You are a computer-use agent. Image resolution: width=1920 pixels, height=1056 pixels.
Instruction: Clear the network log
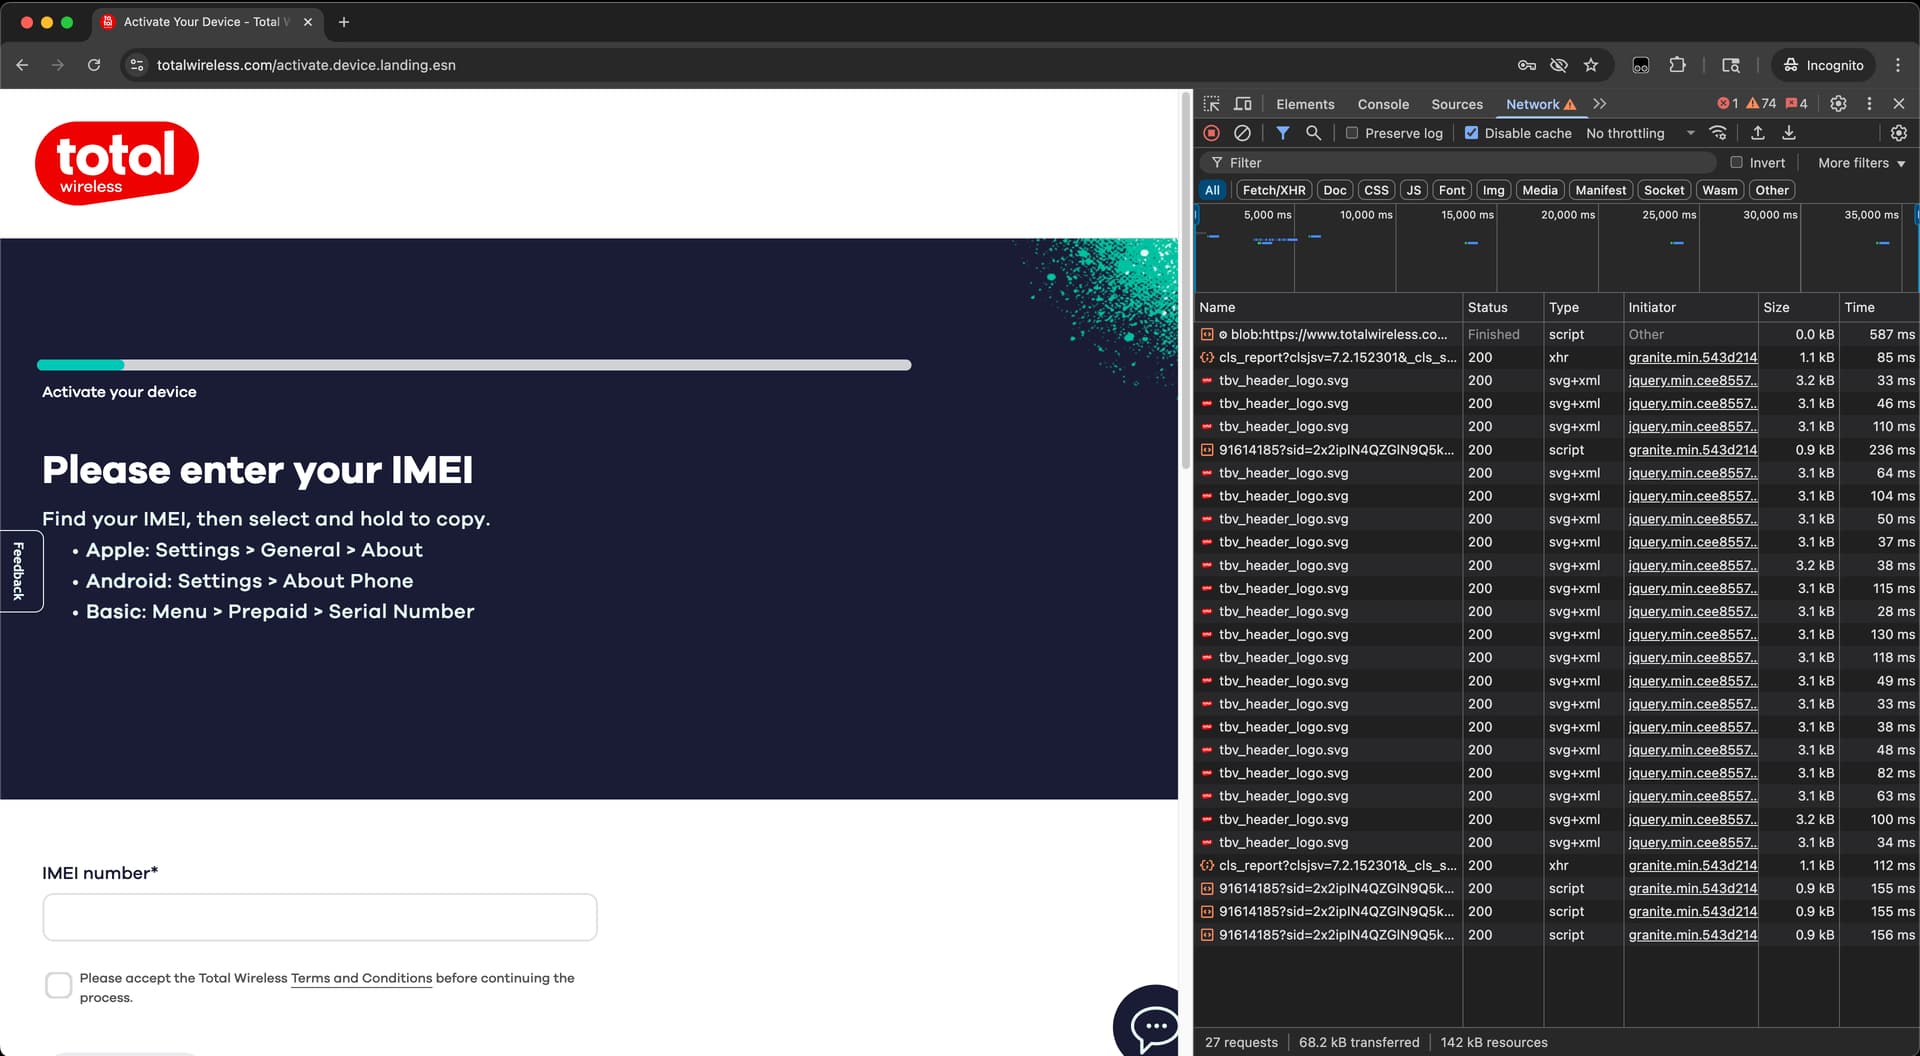1242,133
